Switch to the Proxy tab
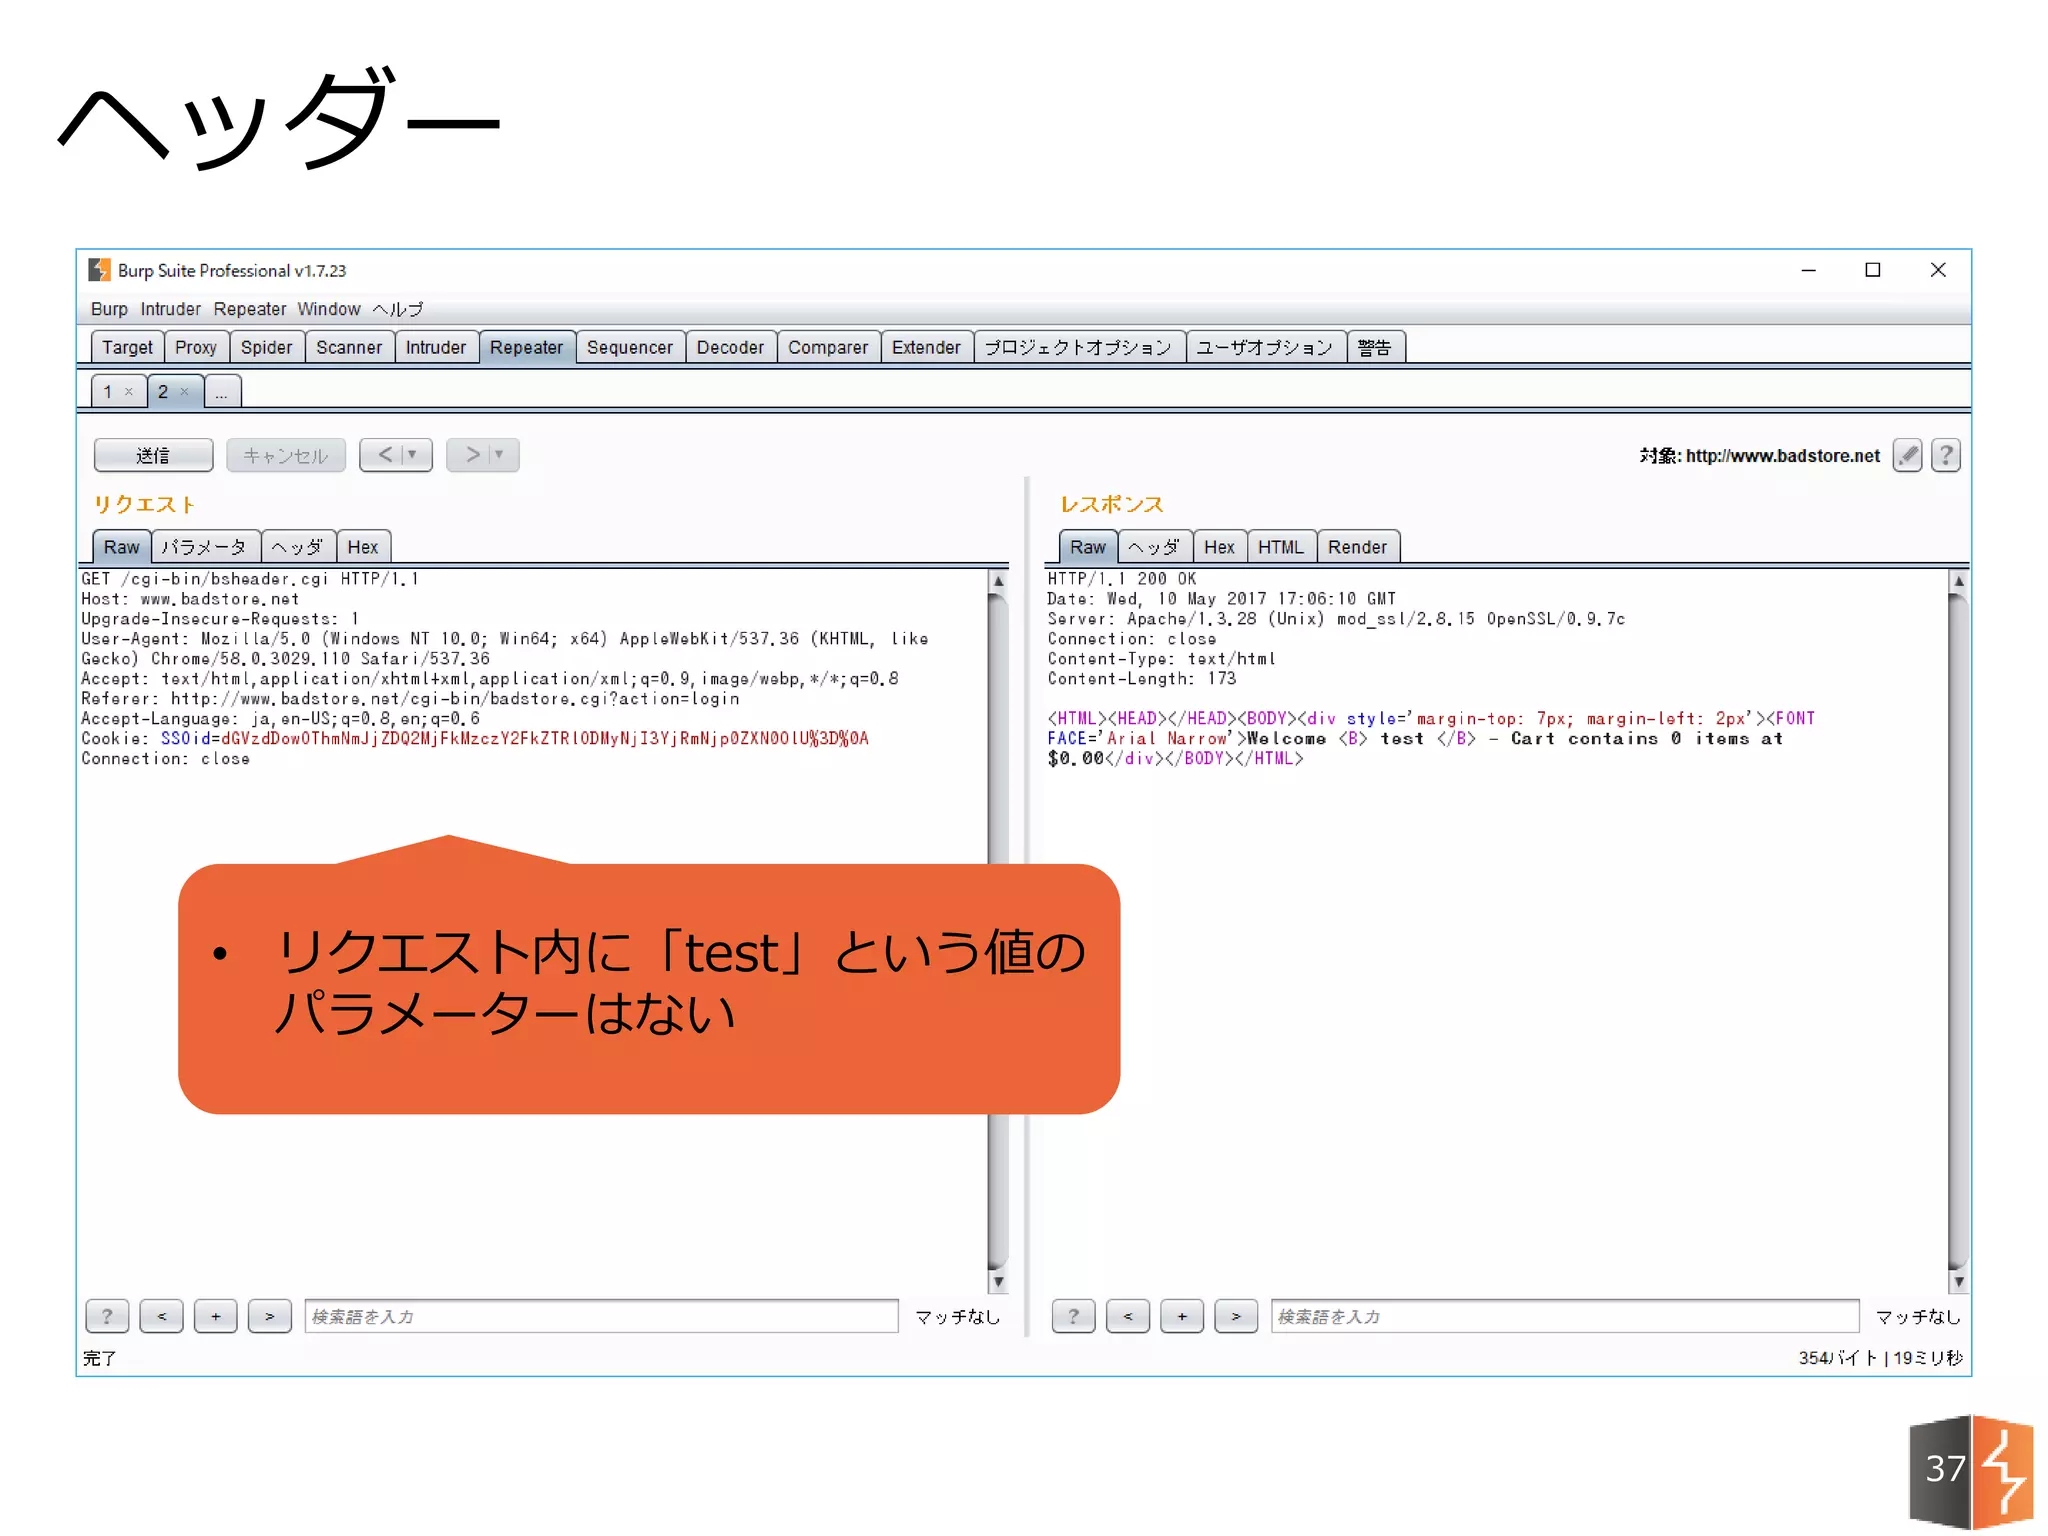The width and height of the screenshot is (2048, 1536). click(196, 347)
